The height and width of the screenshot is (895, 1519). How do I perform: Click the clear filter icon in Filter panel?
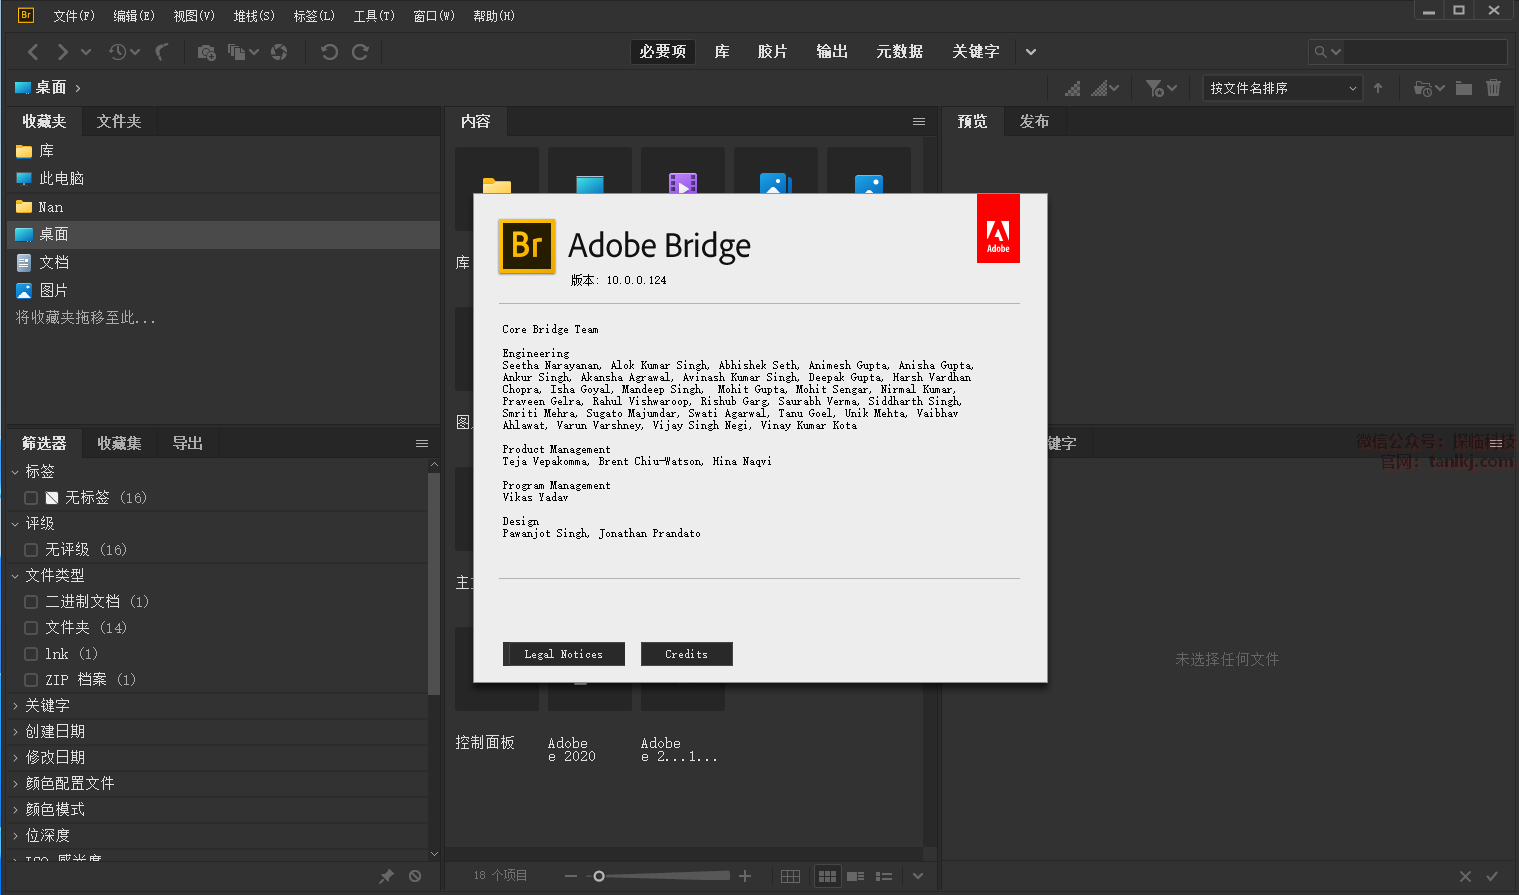point(415,876)
